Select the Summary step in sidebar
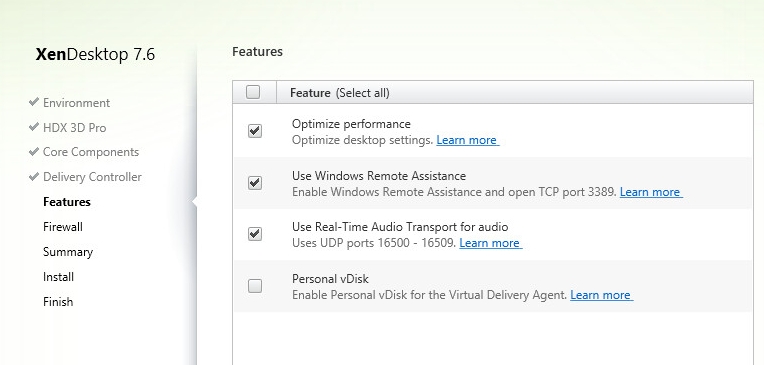764x365 pixels. coord(68,252)
